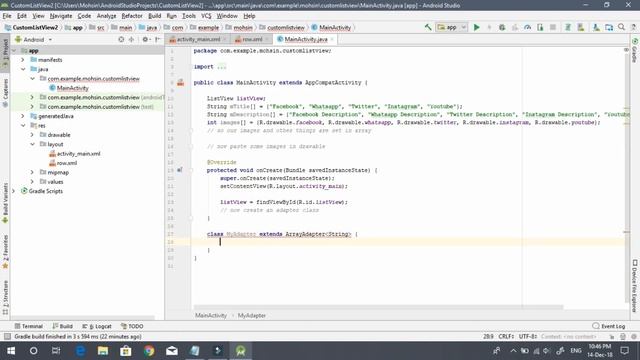Viewport: 640px width, 360px height.
Task: Expand the mipmap folder
Action: tap(32, 172)
